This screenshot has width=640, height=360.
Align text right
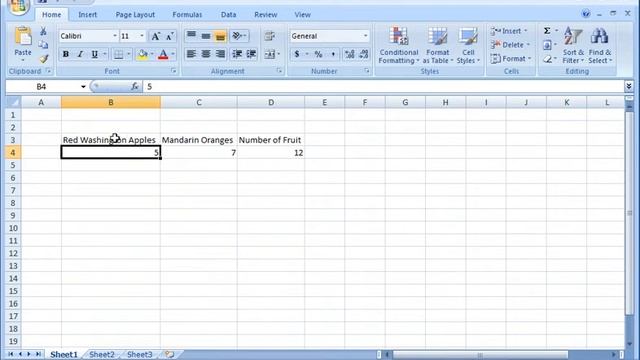tap(220, 54)
